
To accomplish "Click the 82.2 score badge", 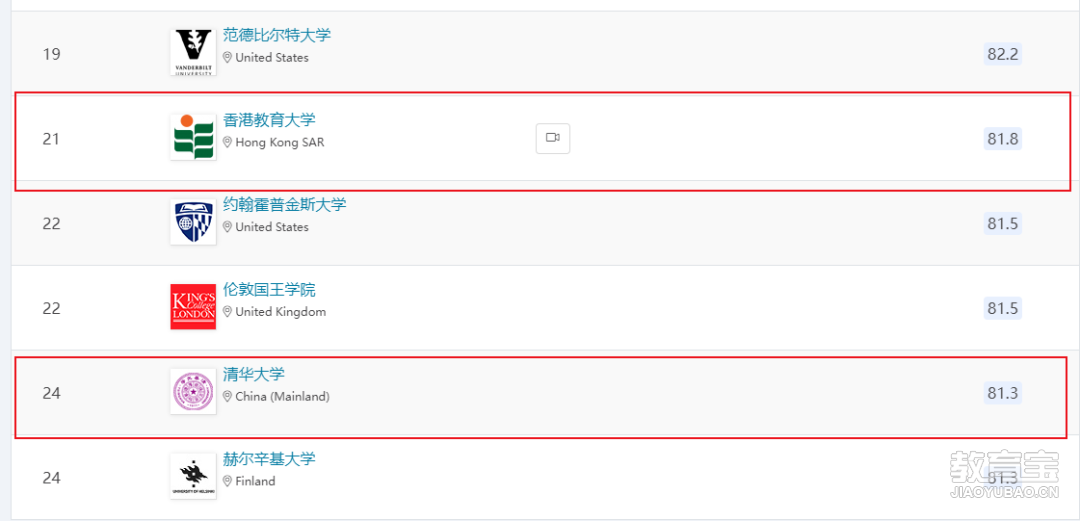I will pos(1002,54).
